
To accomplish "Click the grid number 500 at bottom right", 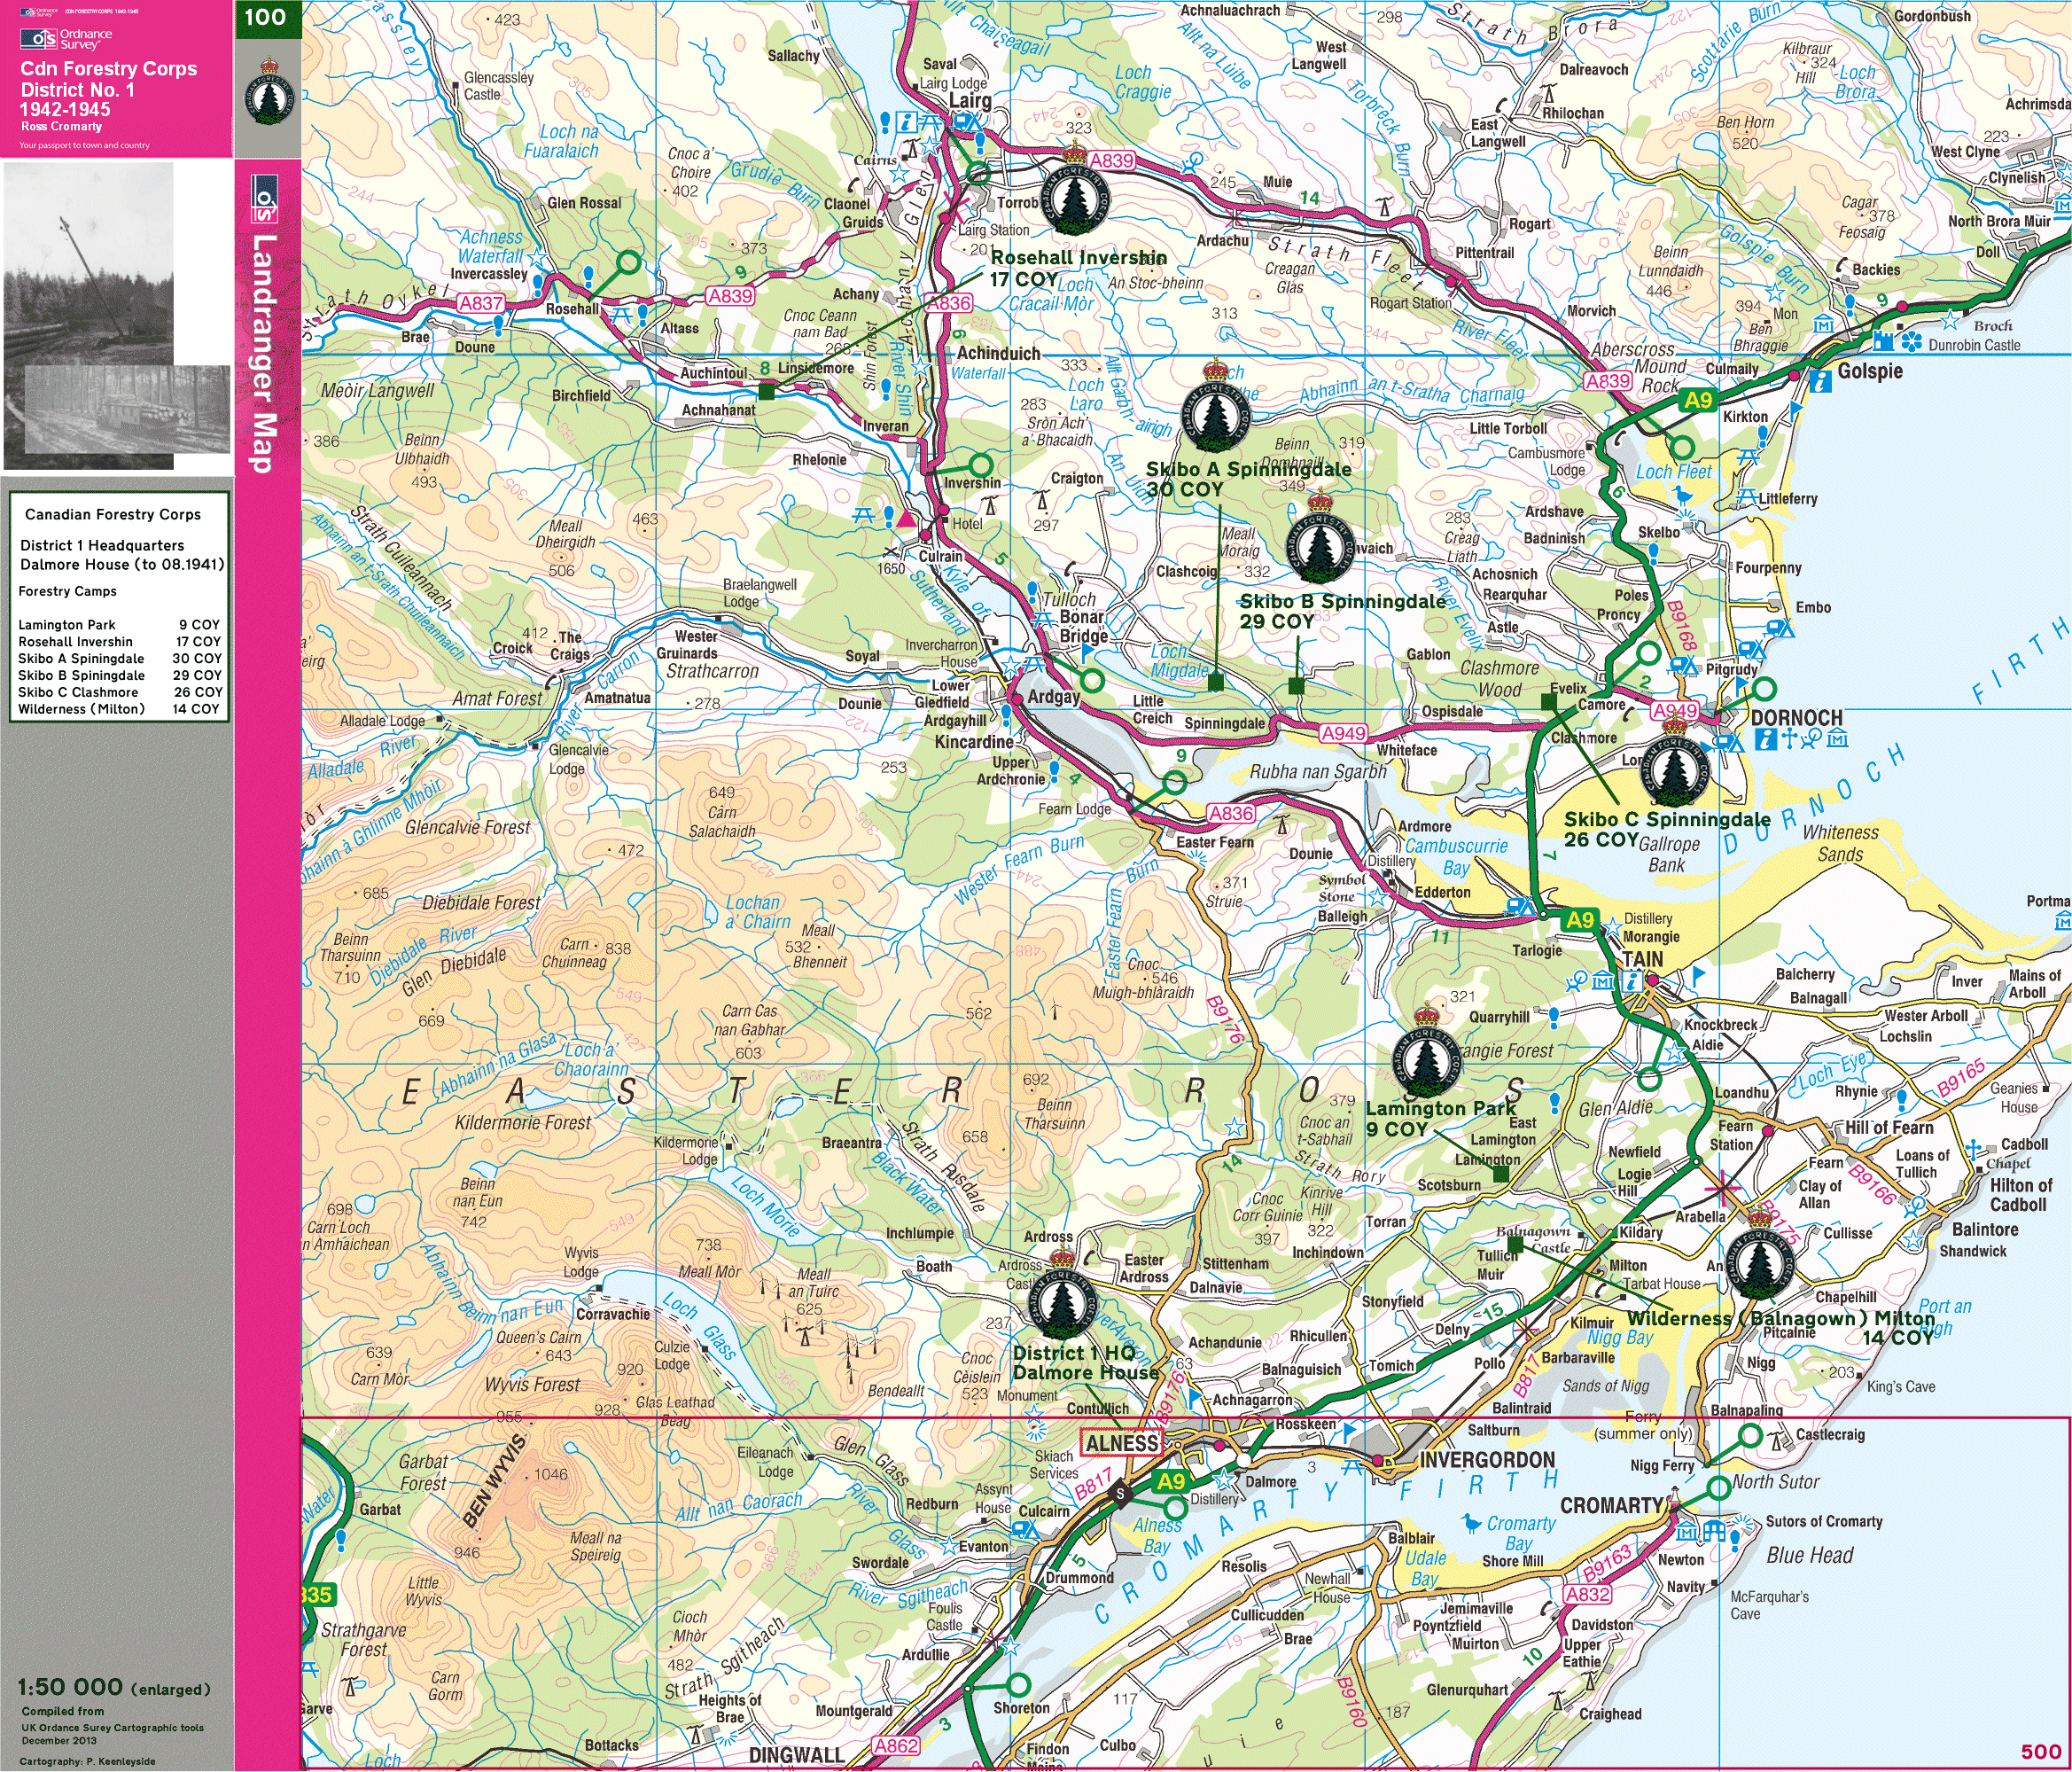I will (2040, 1751).
